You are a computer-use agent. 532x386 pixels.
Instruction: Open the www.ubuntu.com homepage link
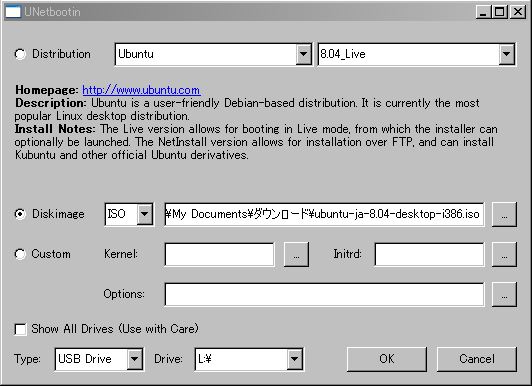coord(141,90)
